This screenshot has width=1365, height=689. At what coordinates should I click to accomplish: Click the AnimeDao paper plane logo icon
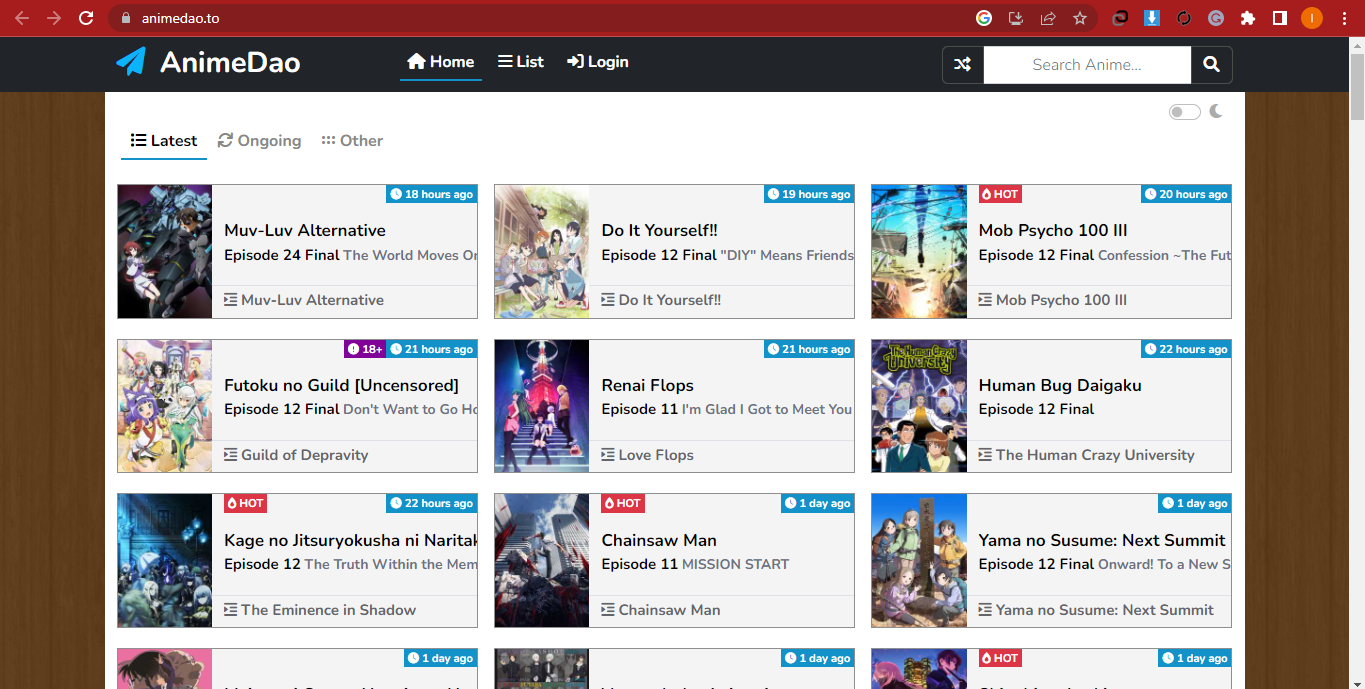(x=131, y=62)
